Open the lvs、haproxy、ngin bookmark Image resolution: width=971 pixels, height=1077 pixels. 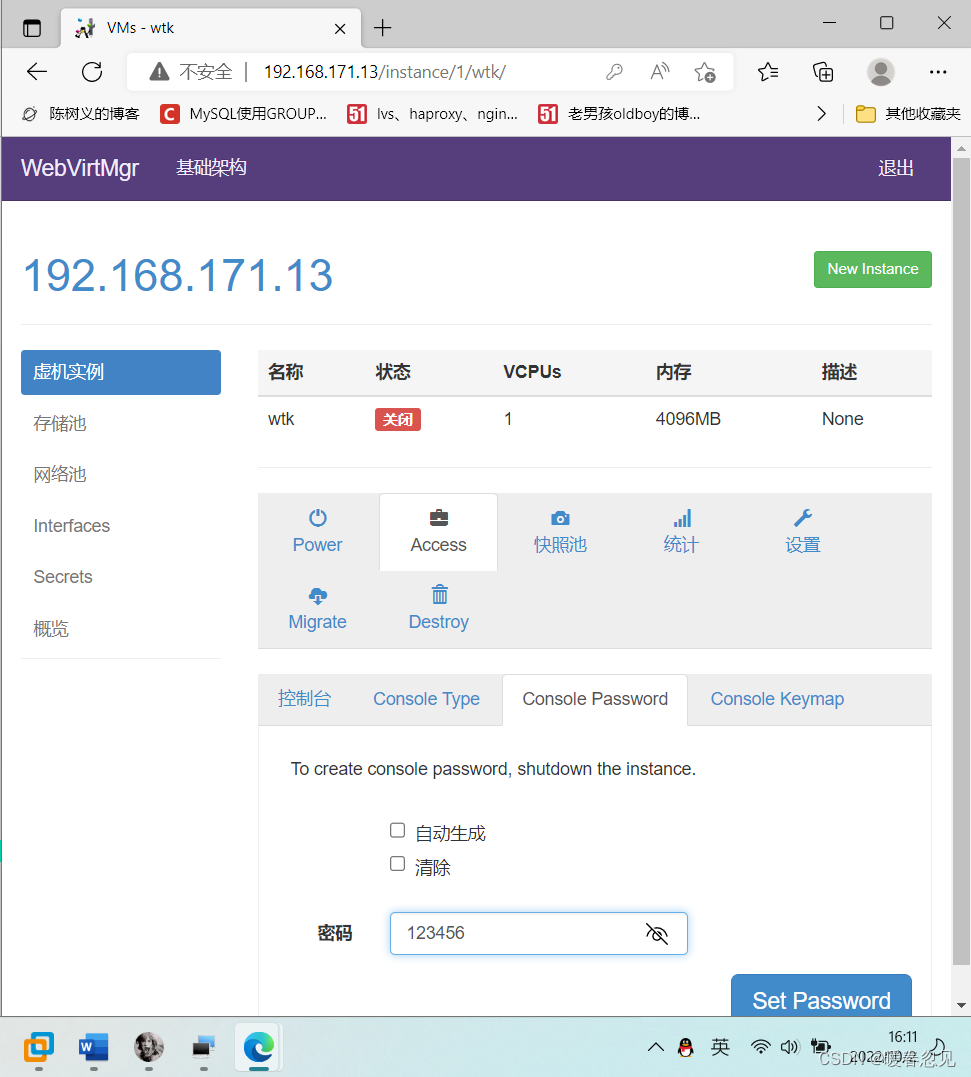(433, 113)
